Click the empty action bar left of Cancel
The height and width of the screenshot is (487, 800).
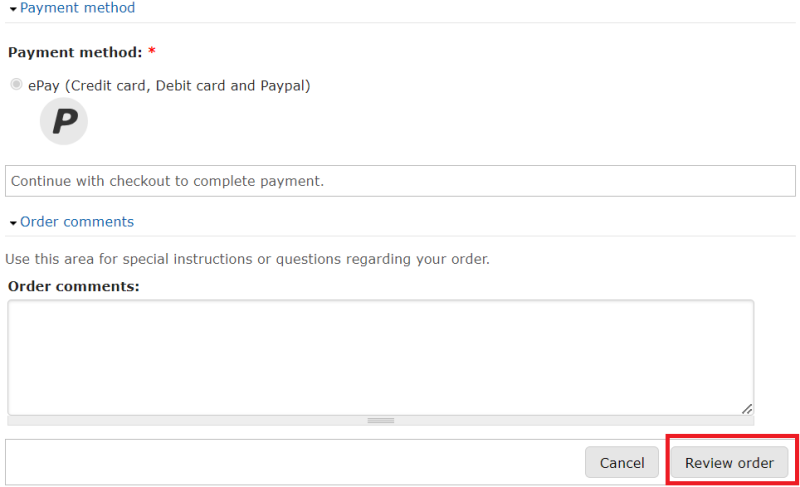pos(295,463)
